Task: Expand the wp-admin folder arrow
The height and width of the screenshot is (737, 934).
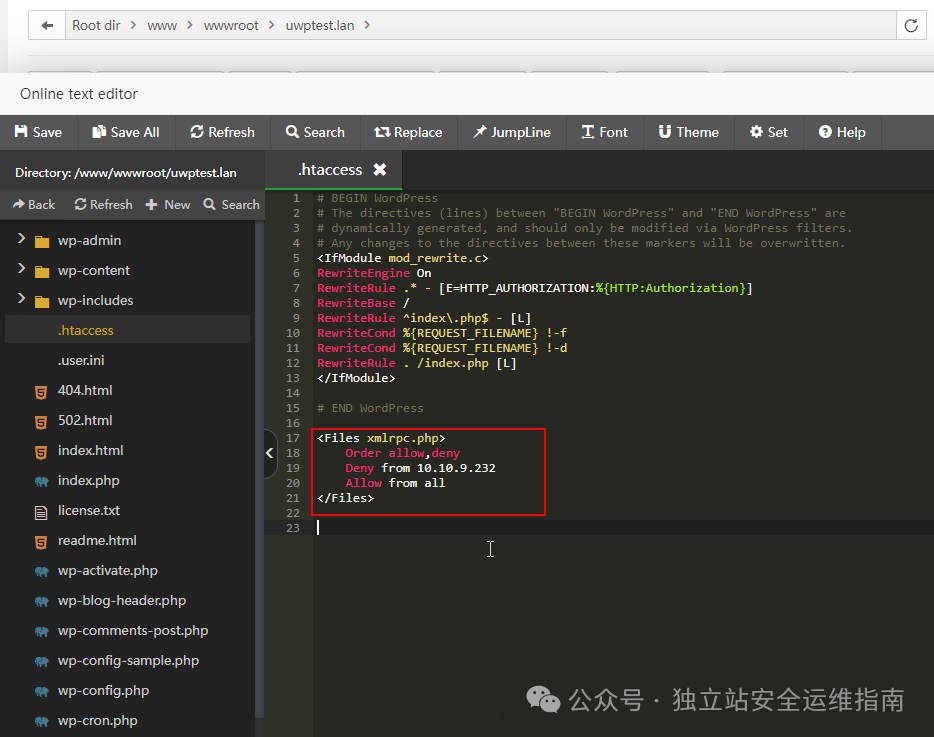Action: pyautogui.click(x=21, y=239)
